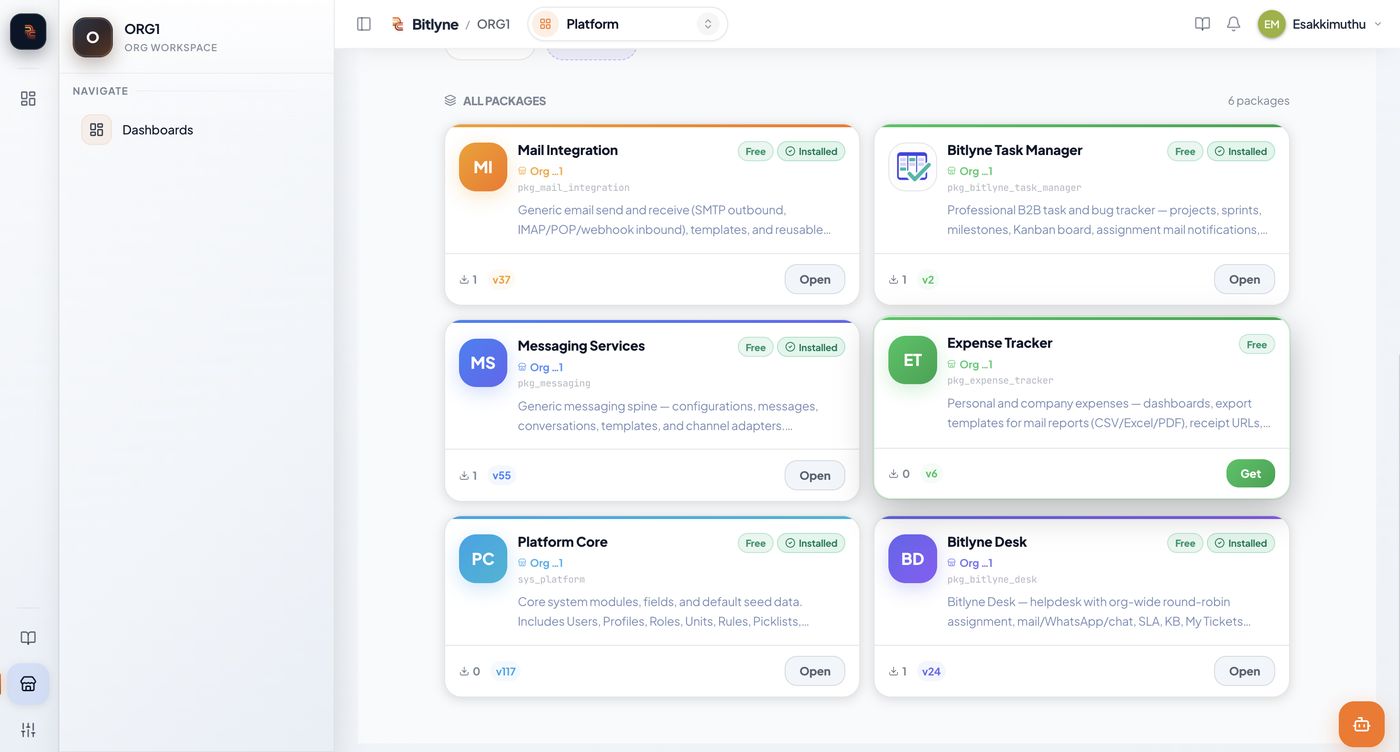Get the Expense Tracker package
Image resolution: width=1400 pixels, height=752 pixels.
point(1250,474)
